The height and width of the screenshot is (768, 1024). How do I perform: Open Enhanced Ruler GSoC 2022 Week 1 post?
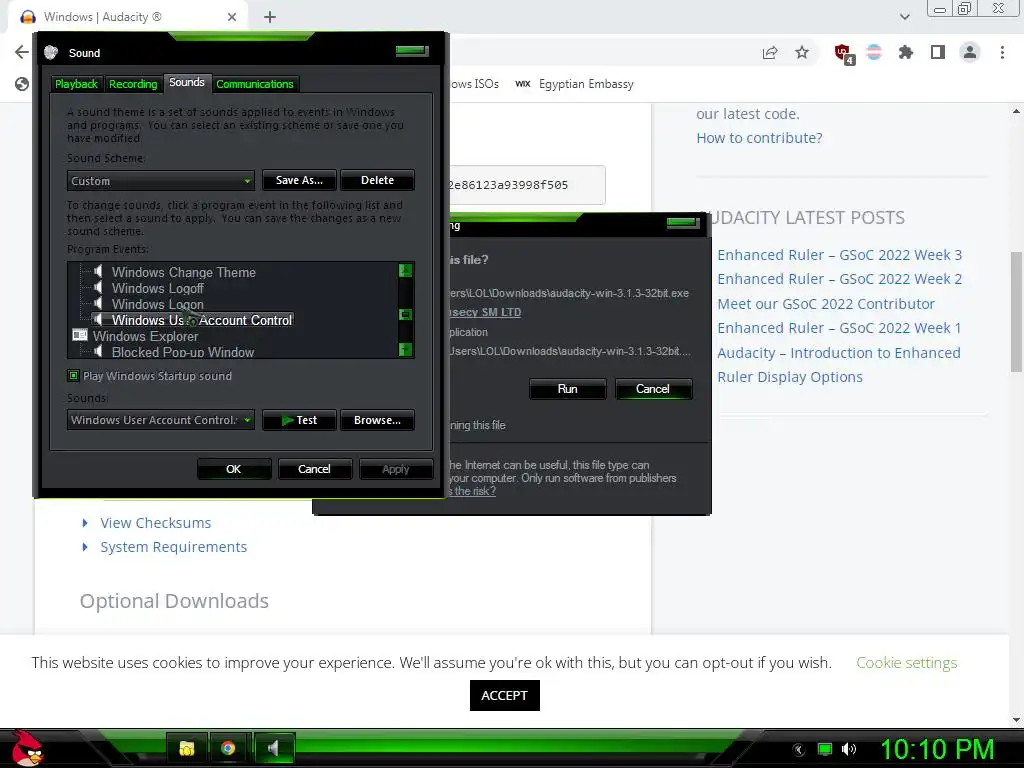(839, 328)
